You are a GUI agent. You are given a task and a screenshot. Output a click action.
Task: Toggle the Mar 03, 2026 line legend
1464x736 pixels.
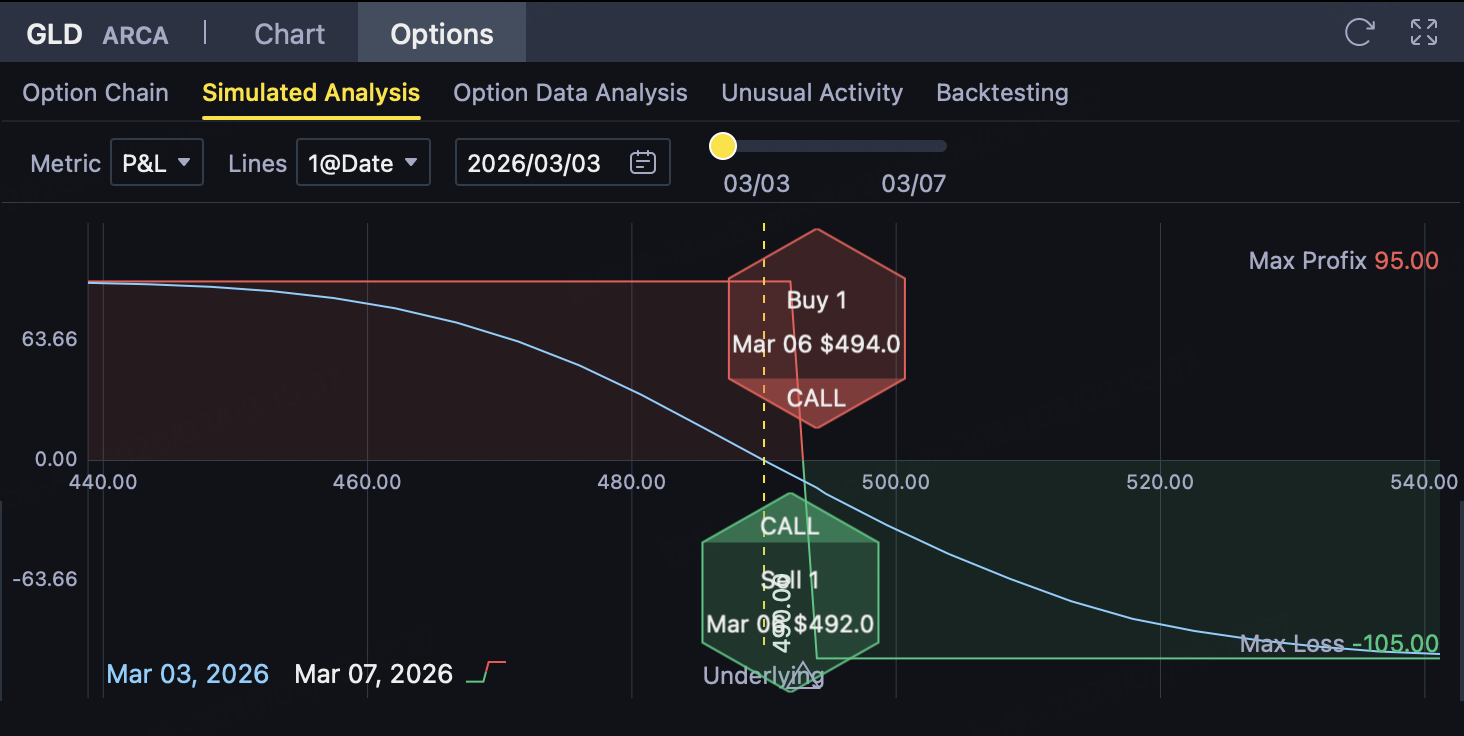187,673
